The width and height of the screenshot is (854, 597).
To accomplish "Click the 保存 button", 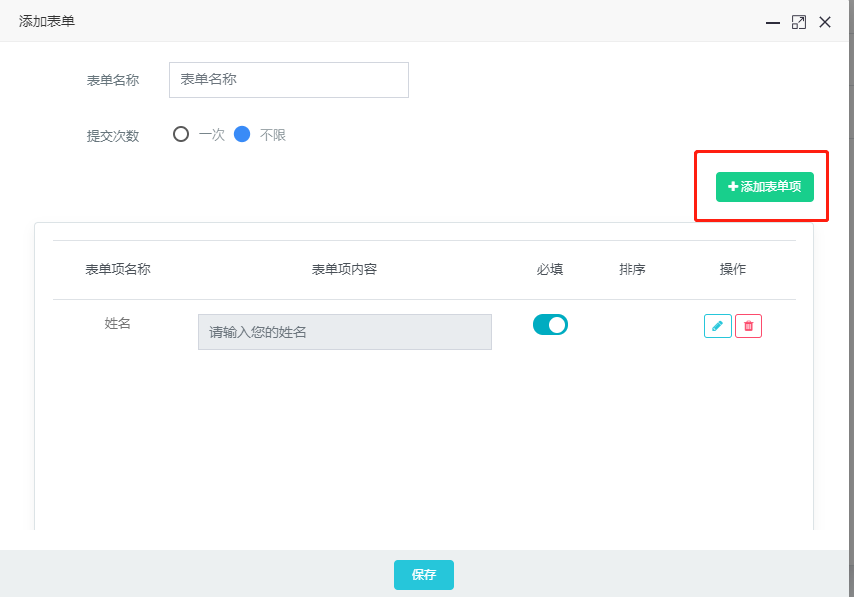I will (424, 575).
